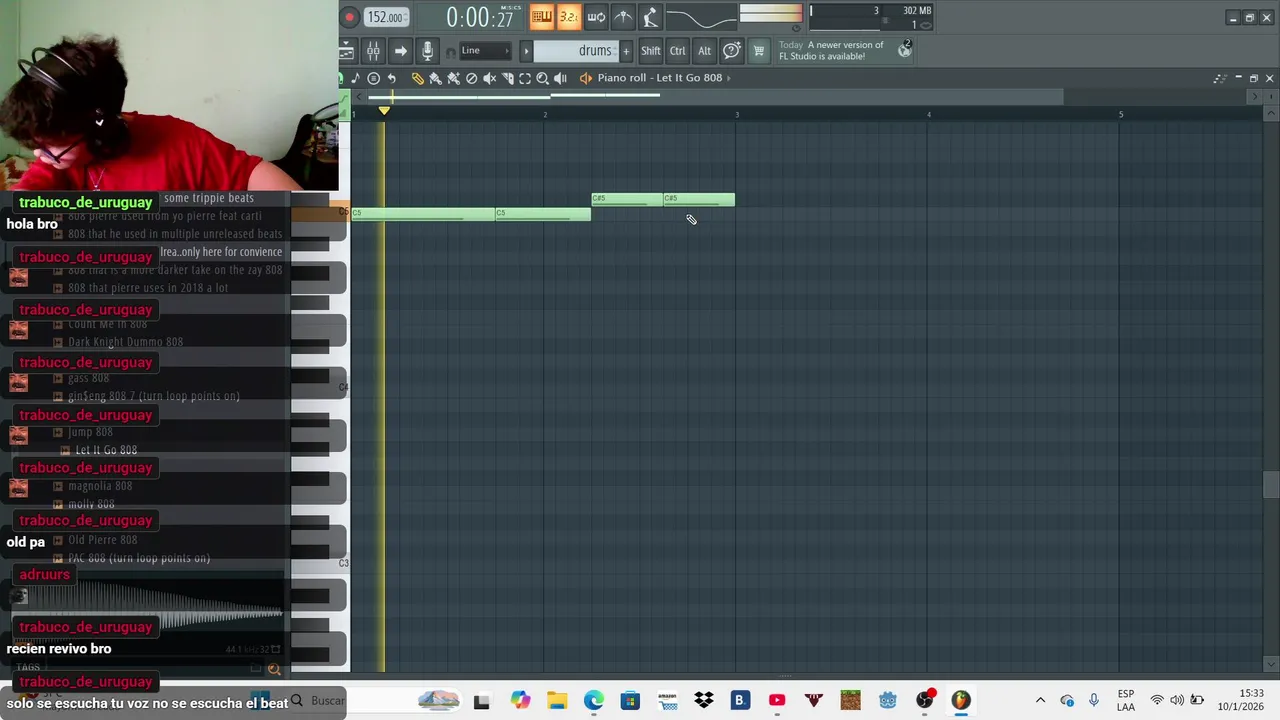Click the arrow left of drums pattern
1280x720 pixels.
click(526, 51)
